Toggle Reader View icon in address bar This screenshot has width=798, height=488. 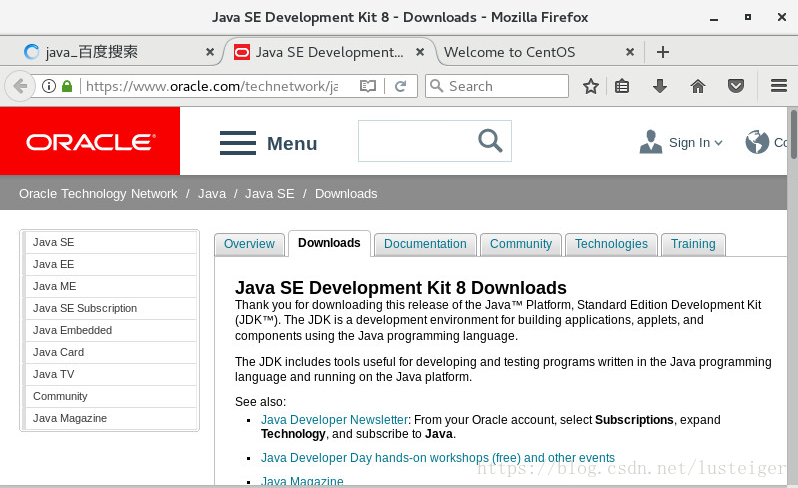click(x=367, y=86)
